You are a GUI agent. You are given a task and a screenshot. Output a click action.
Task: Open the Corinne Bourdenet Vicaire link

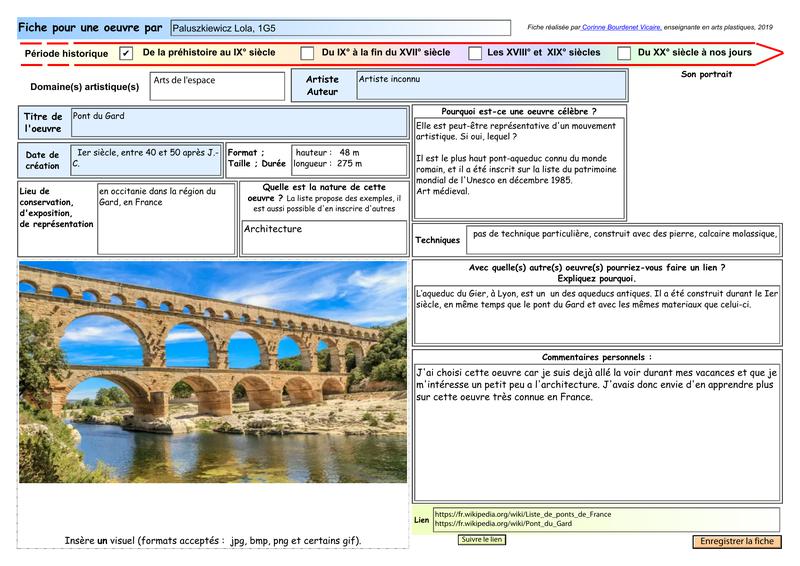coord(621,27)
